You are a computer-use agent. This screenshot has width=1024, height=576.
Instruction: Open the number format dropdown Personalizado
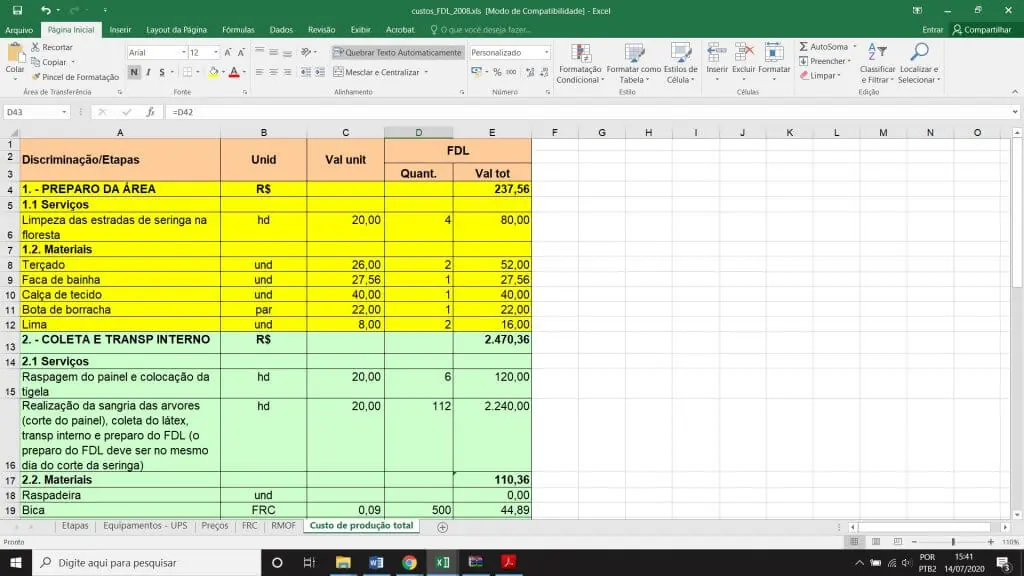(x=546, y=52)
